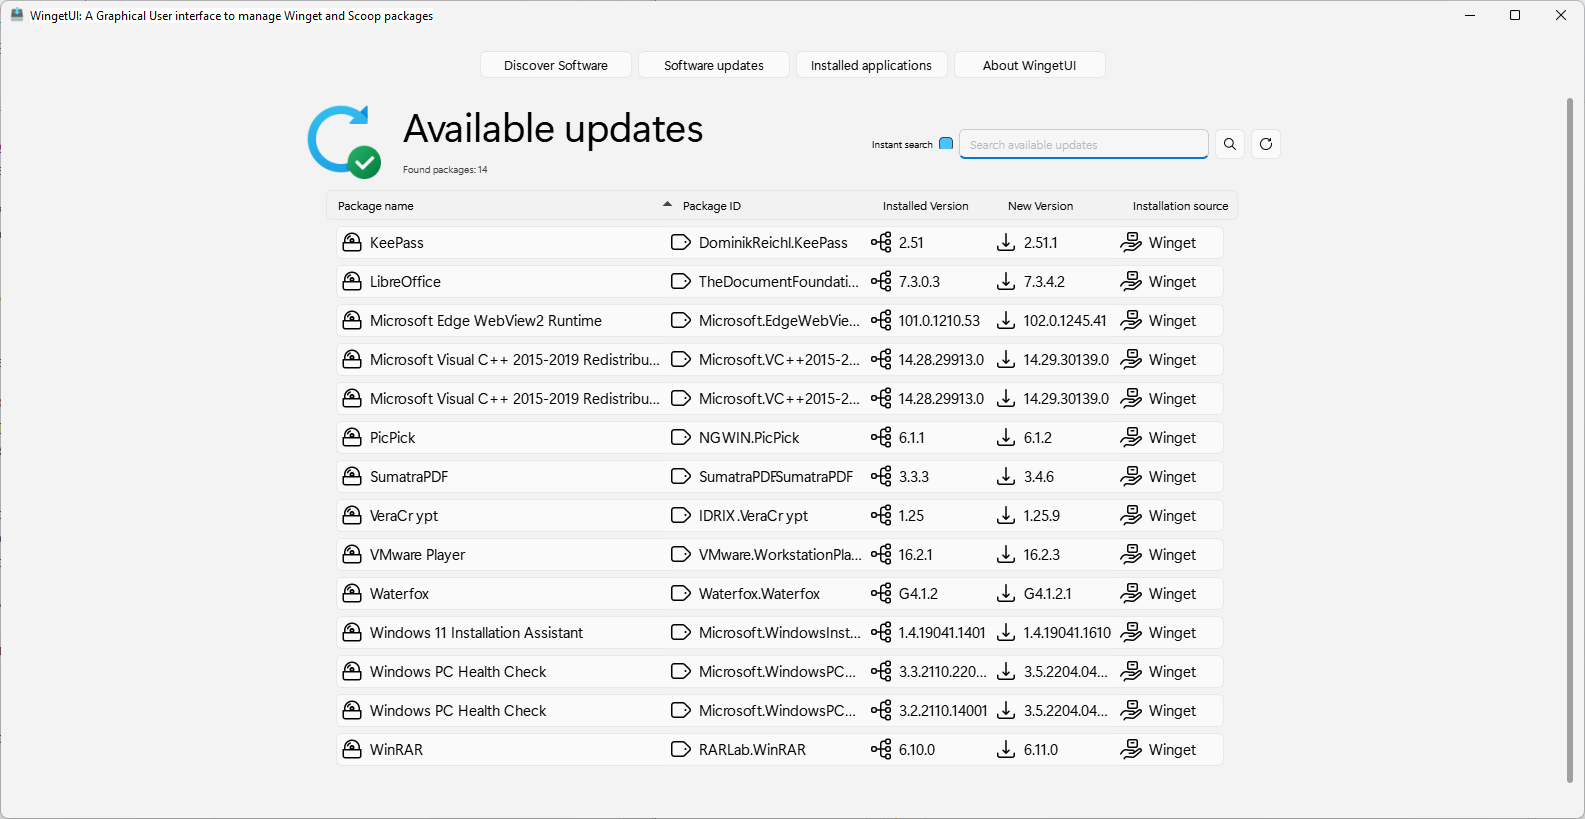This screenshot has width=1585, height=819.
Task: Select the KeePass package name
Action: coord(397,243)
